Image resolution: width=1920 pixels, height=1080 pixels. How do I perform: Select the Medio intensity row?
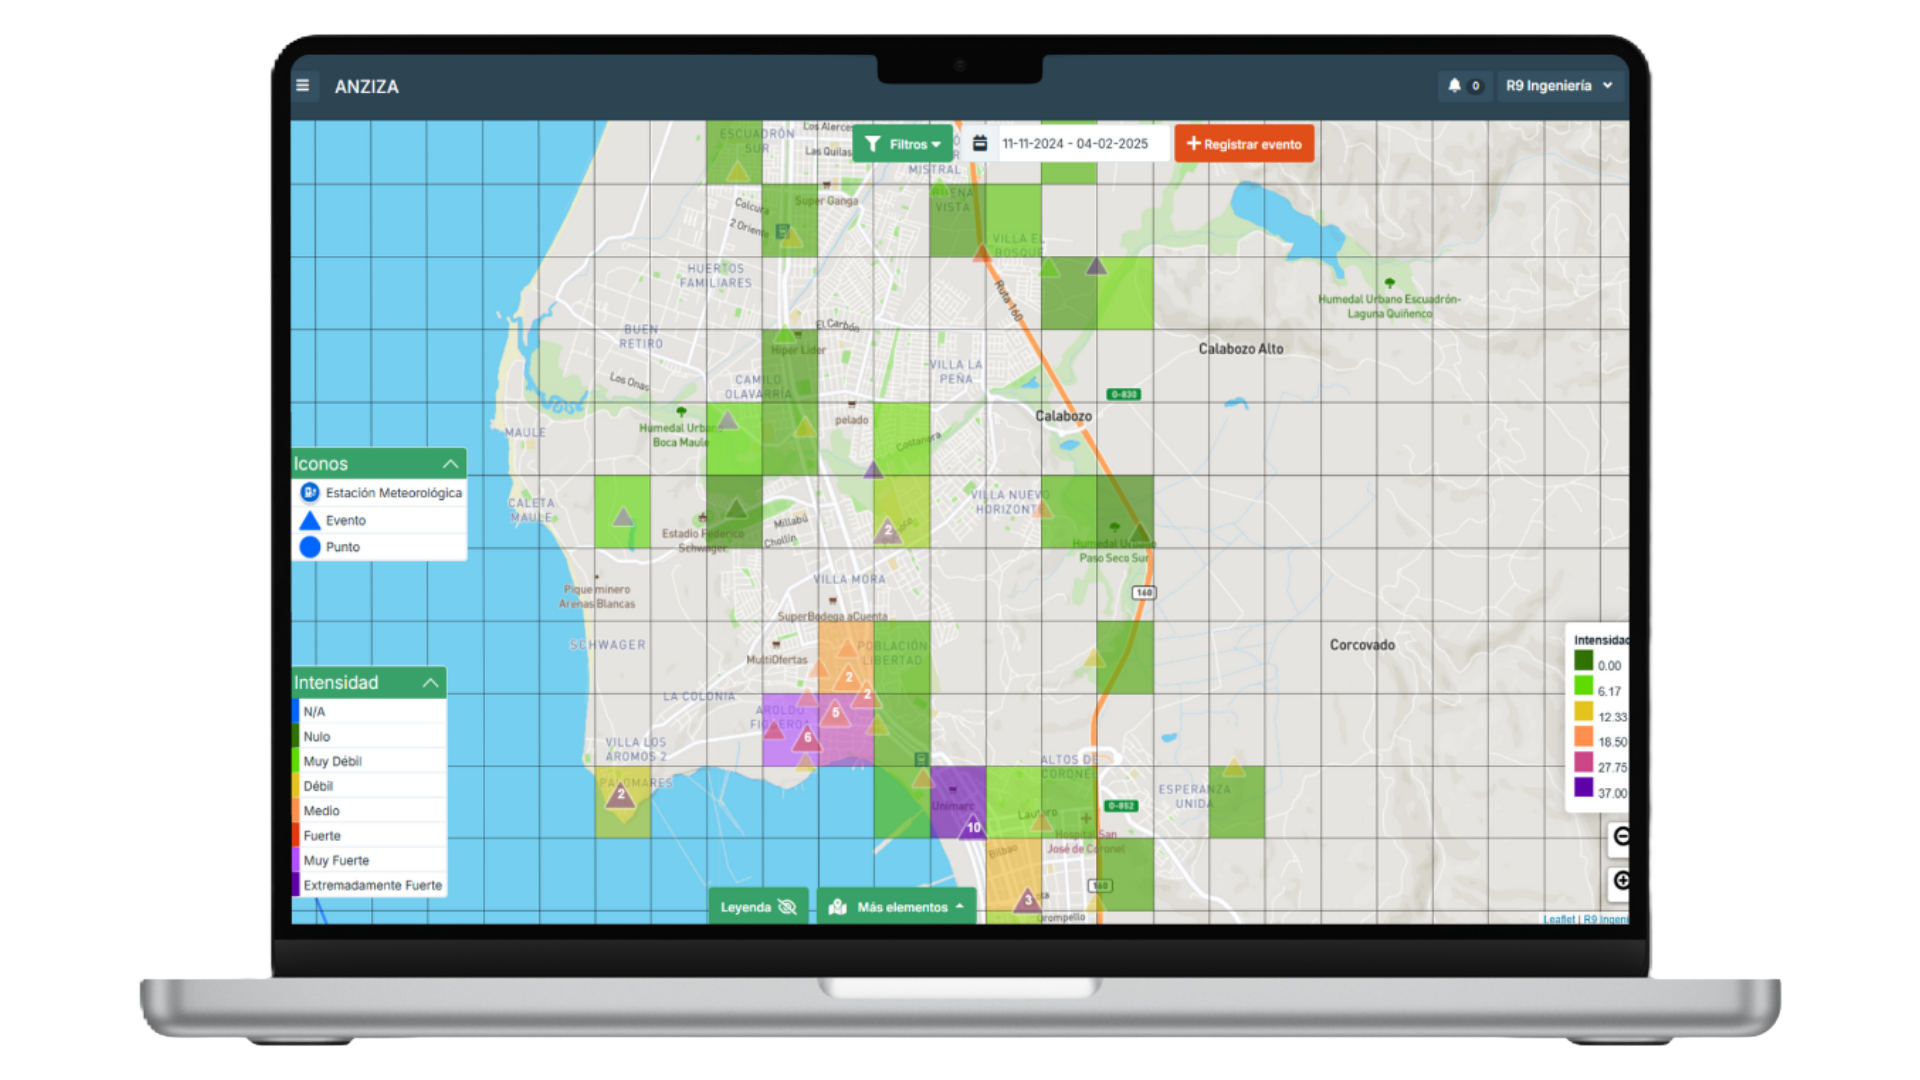(x=369, y=811)
